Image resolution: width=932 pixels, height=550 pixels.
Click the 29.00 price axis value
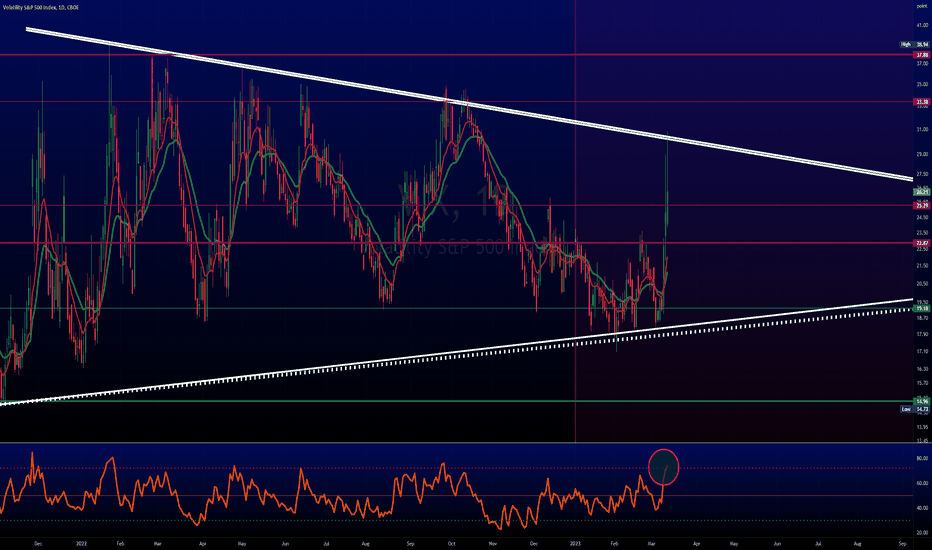point(922,154)
